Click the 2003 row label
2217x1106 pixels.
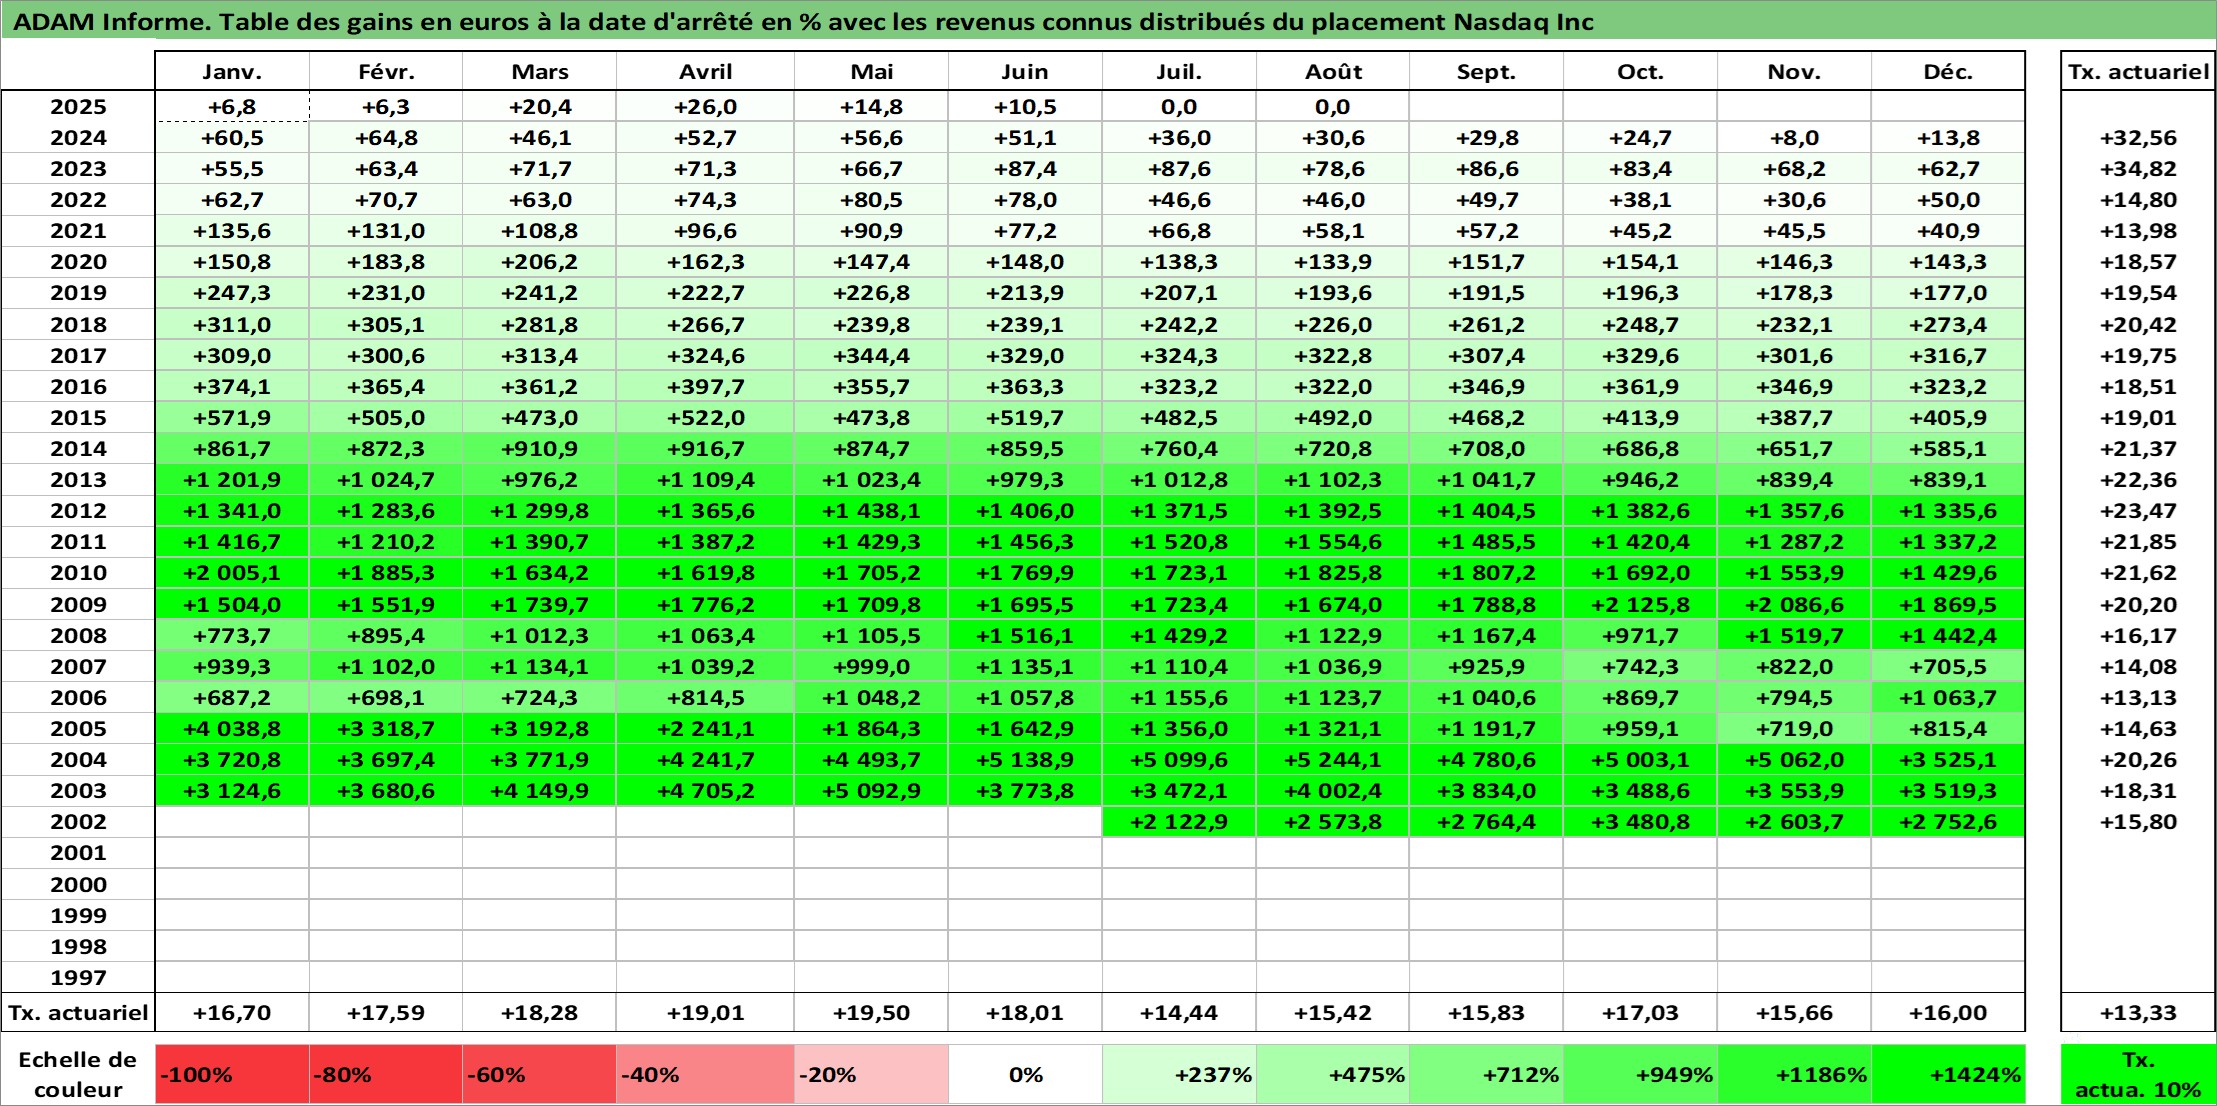tap(78, 791)
